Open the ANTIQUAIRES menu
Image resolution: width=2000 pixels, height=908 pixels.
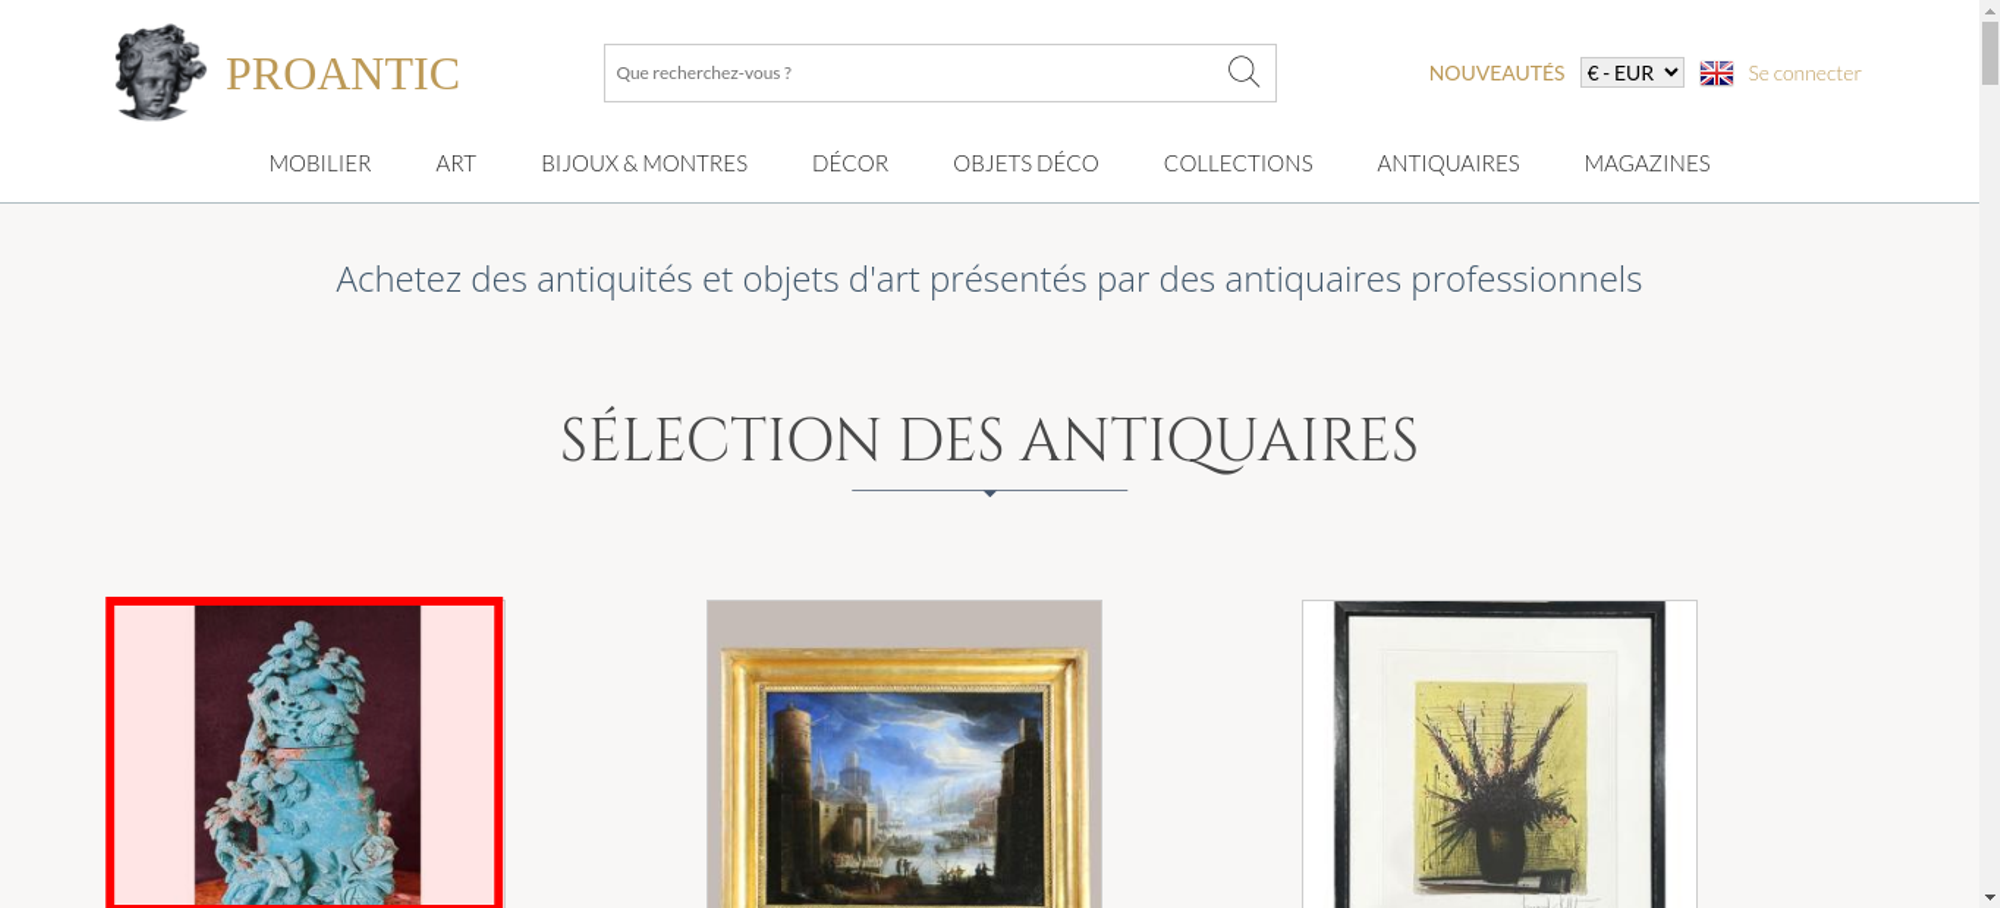1448,163
